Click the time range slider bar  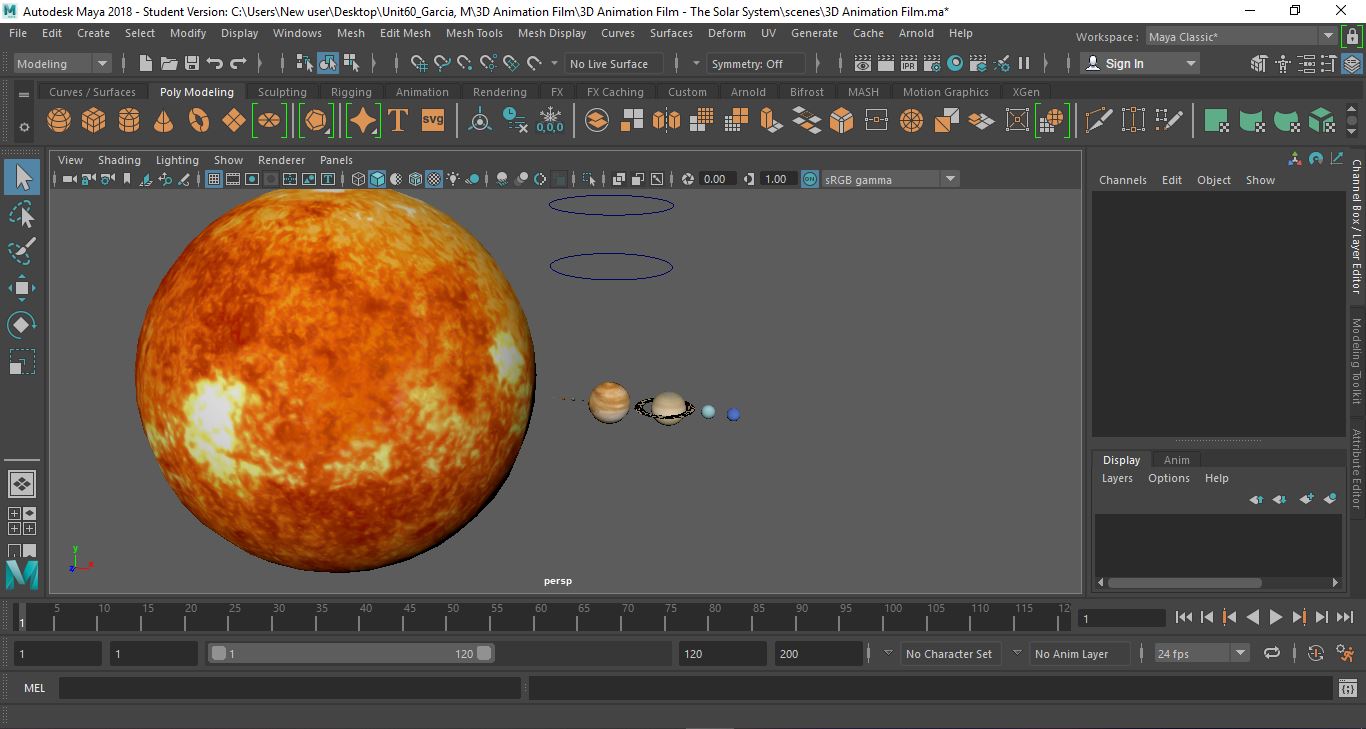(350, 653)
